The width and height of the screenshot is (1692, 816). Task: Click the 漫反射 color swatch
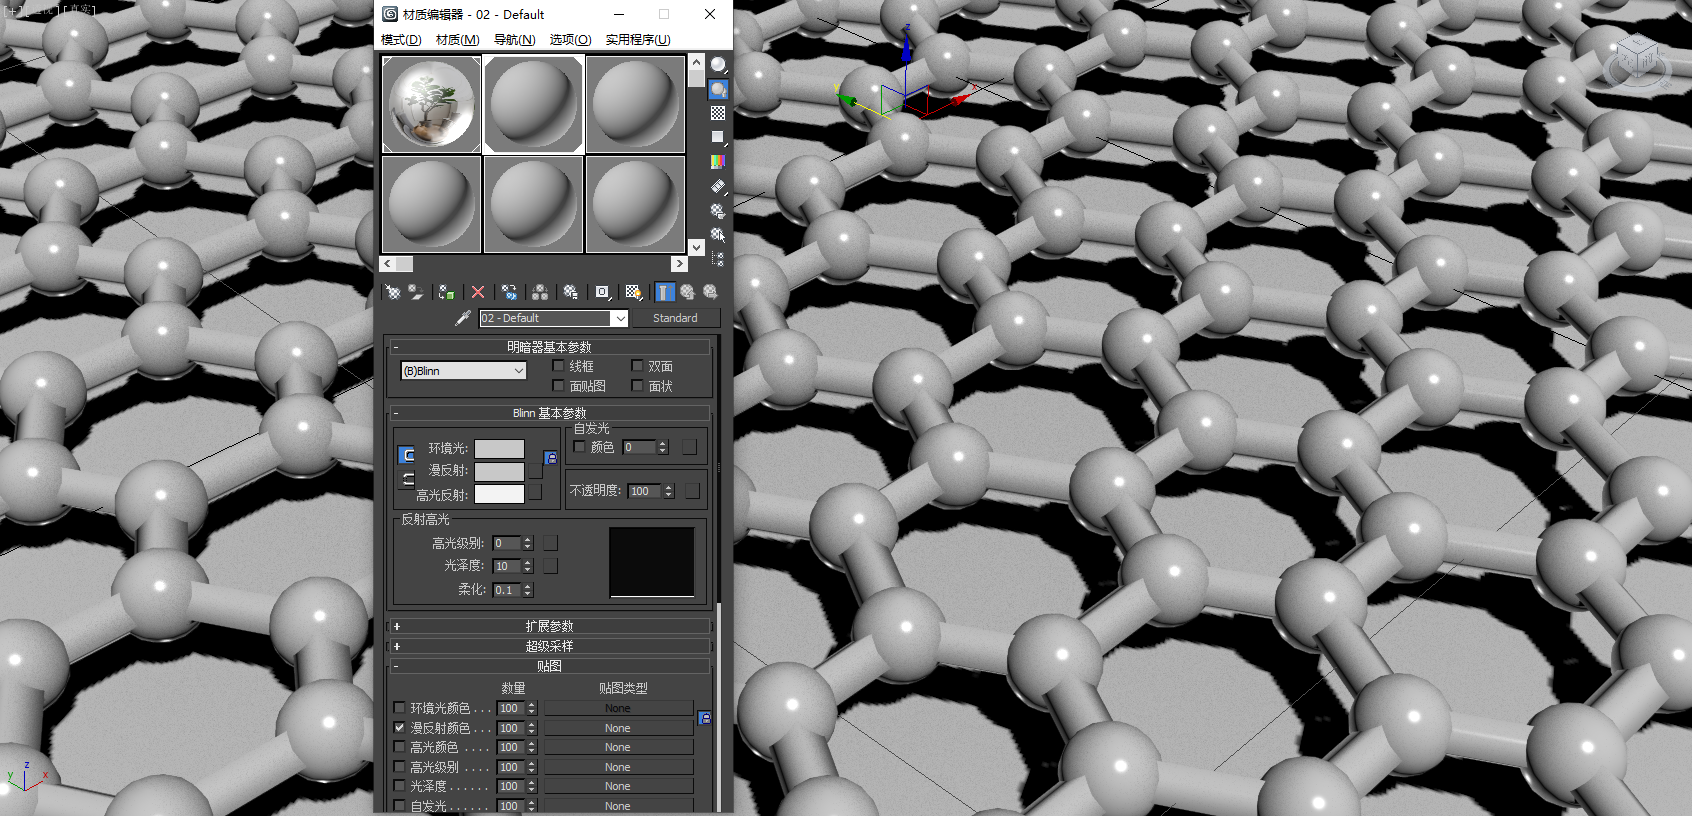pos(499,471)
